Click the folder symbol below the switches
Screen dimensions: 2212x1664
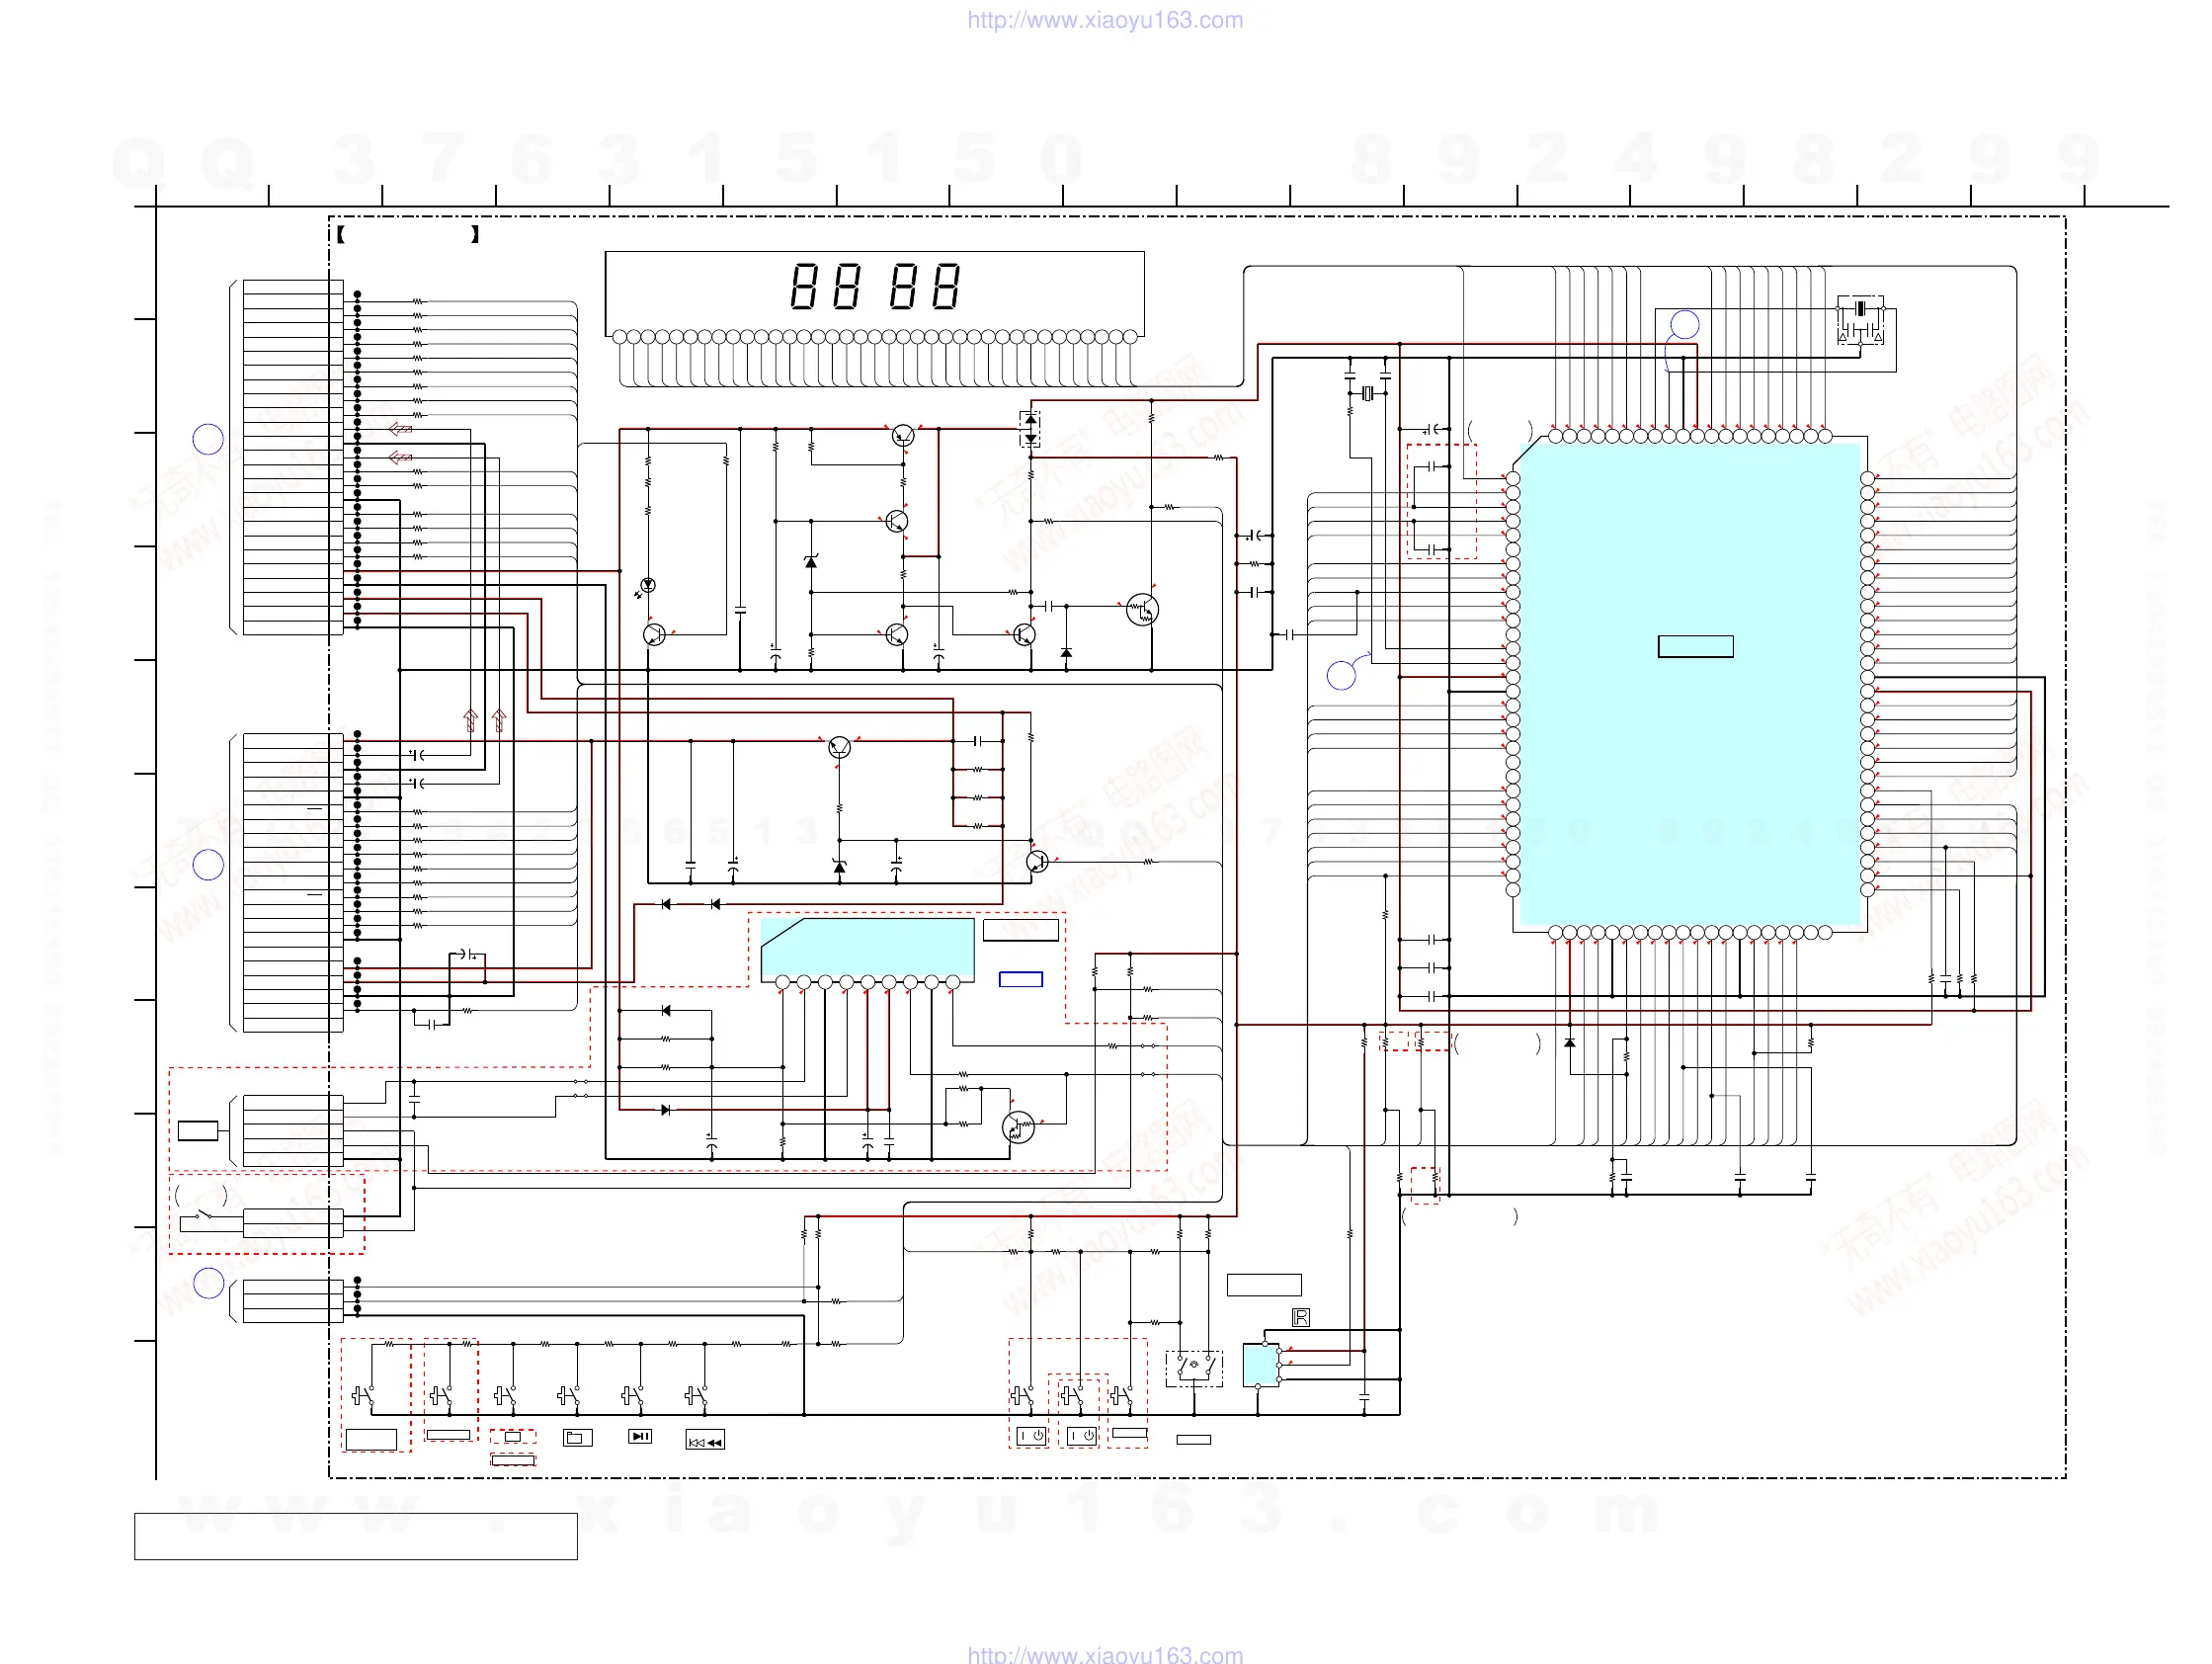[577, 1438]
